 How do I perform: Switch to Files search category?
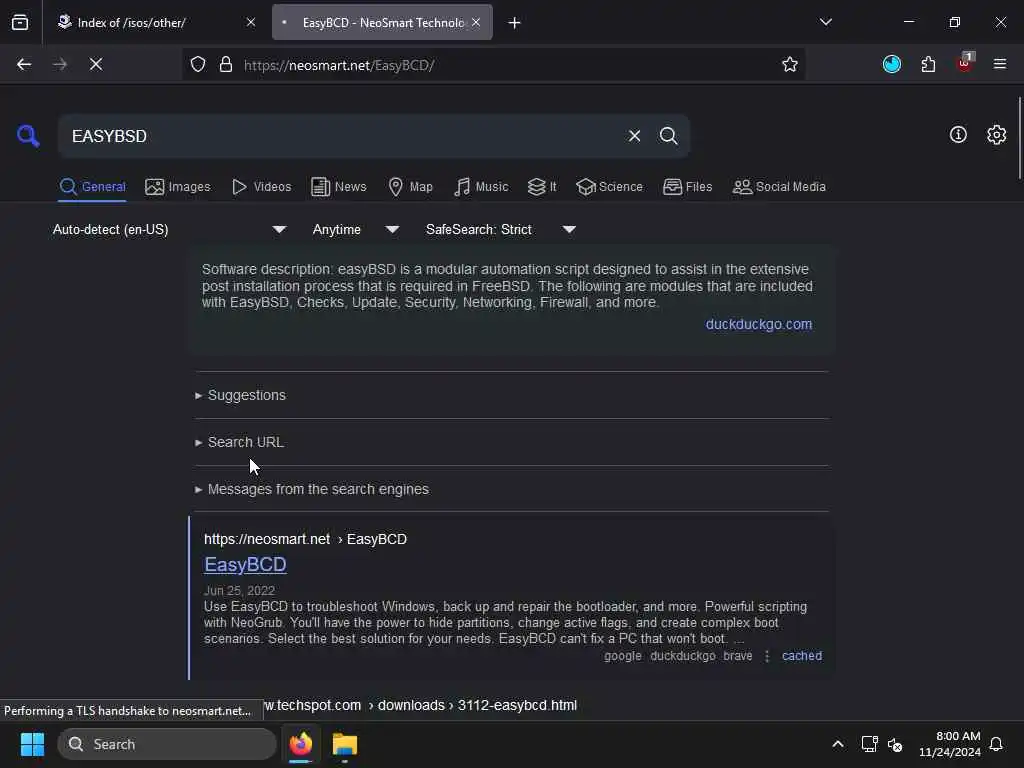[x=687, y=187]
